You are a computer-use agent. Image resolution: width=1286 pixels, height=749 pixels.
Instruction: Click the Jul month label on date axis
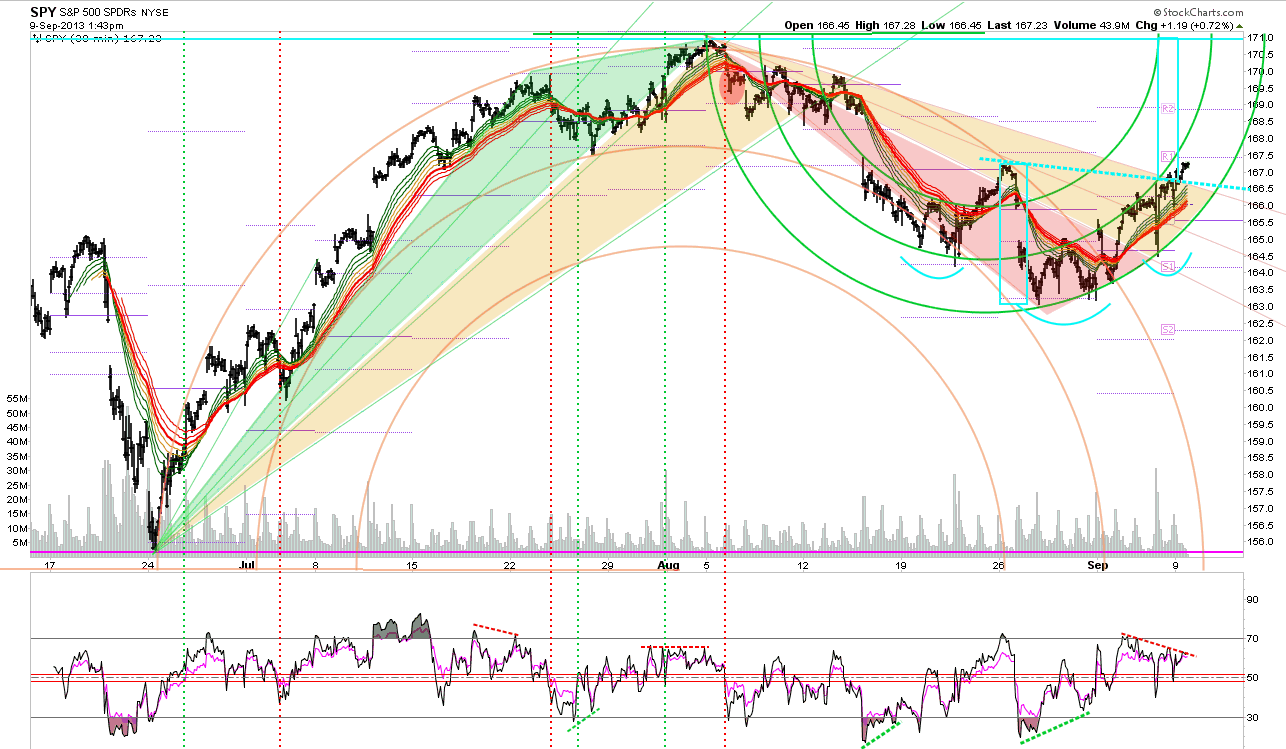(x=245, y=565)
